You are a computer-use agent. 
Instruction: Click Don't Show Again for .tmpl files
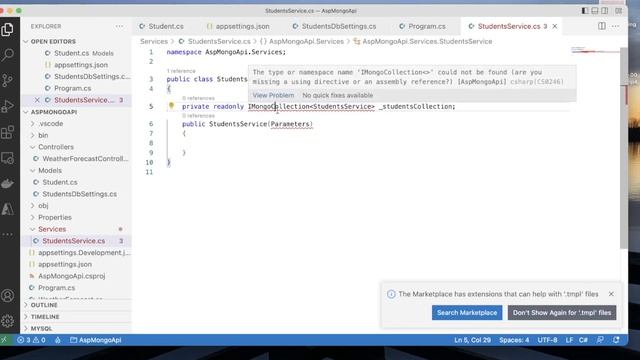(x=562, y=313)
